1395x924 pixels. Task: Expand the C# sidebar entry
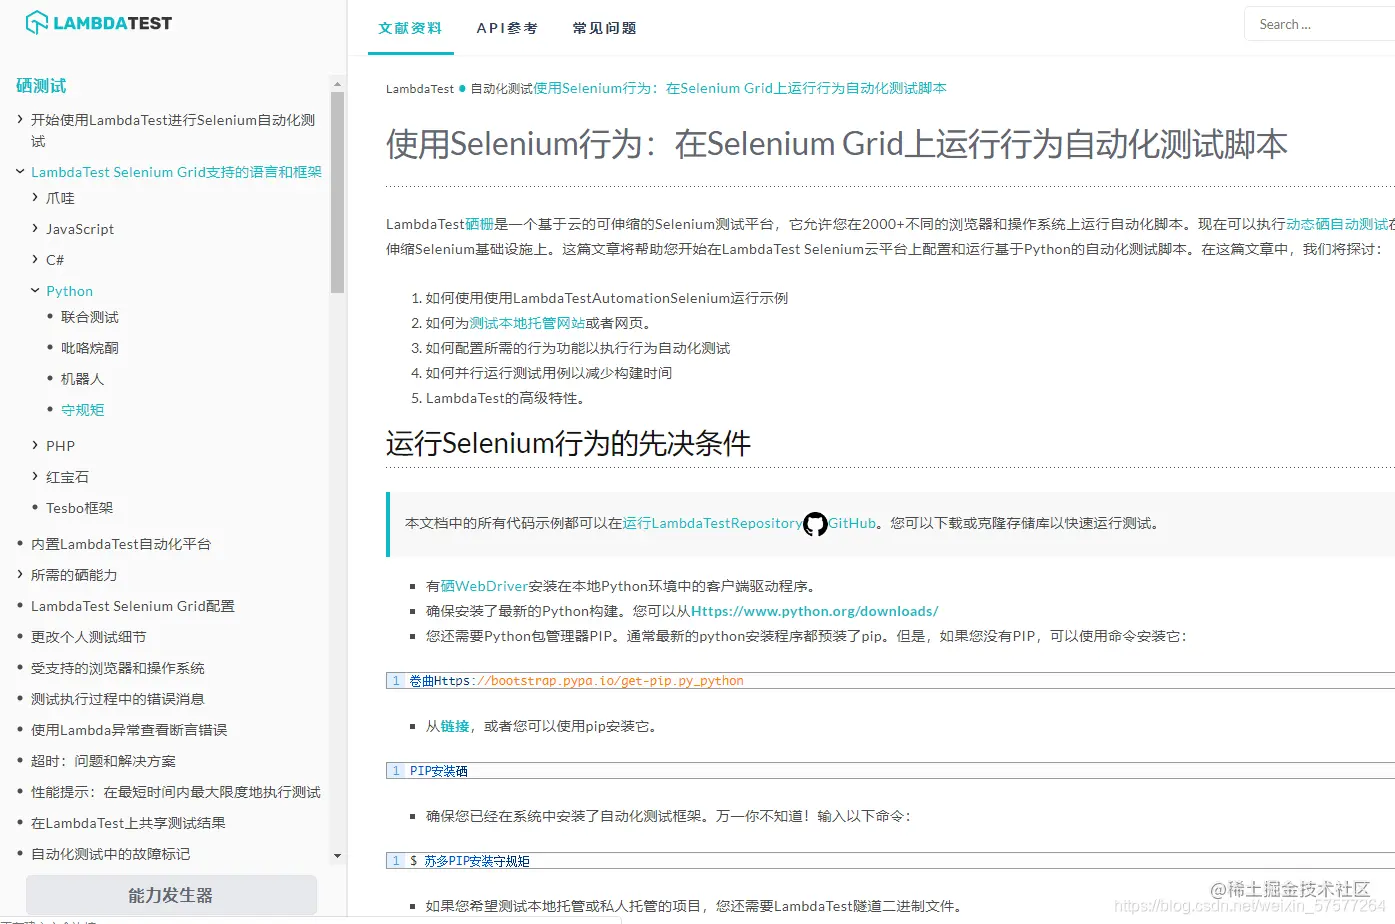click(x=53, y=259)
